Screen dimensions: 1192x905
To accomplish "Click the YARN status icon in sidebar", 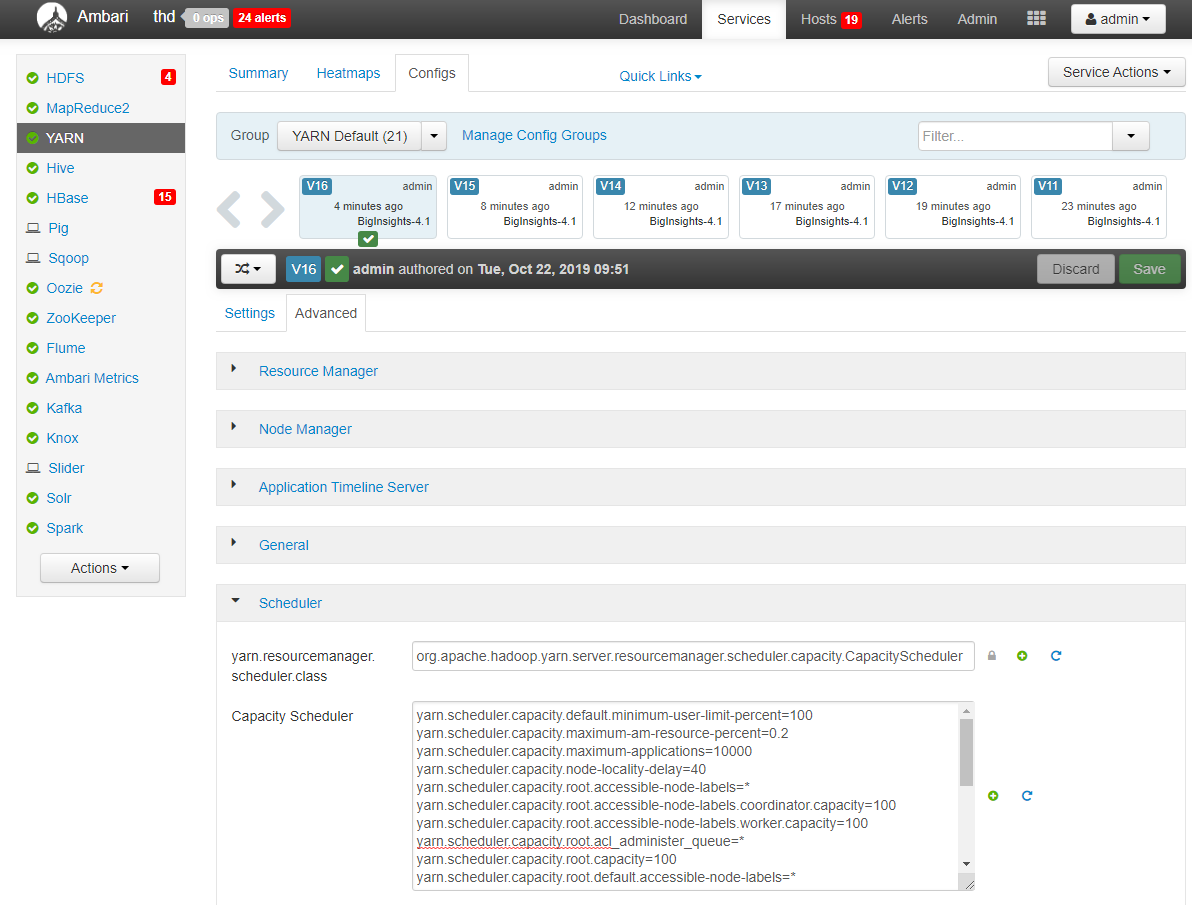I will coord(32,138).
